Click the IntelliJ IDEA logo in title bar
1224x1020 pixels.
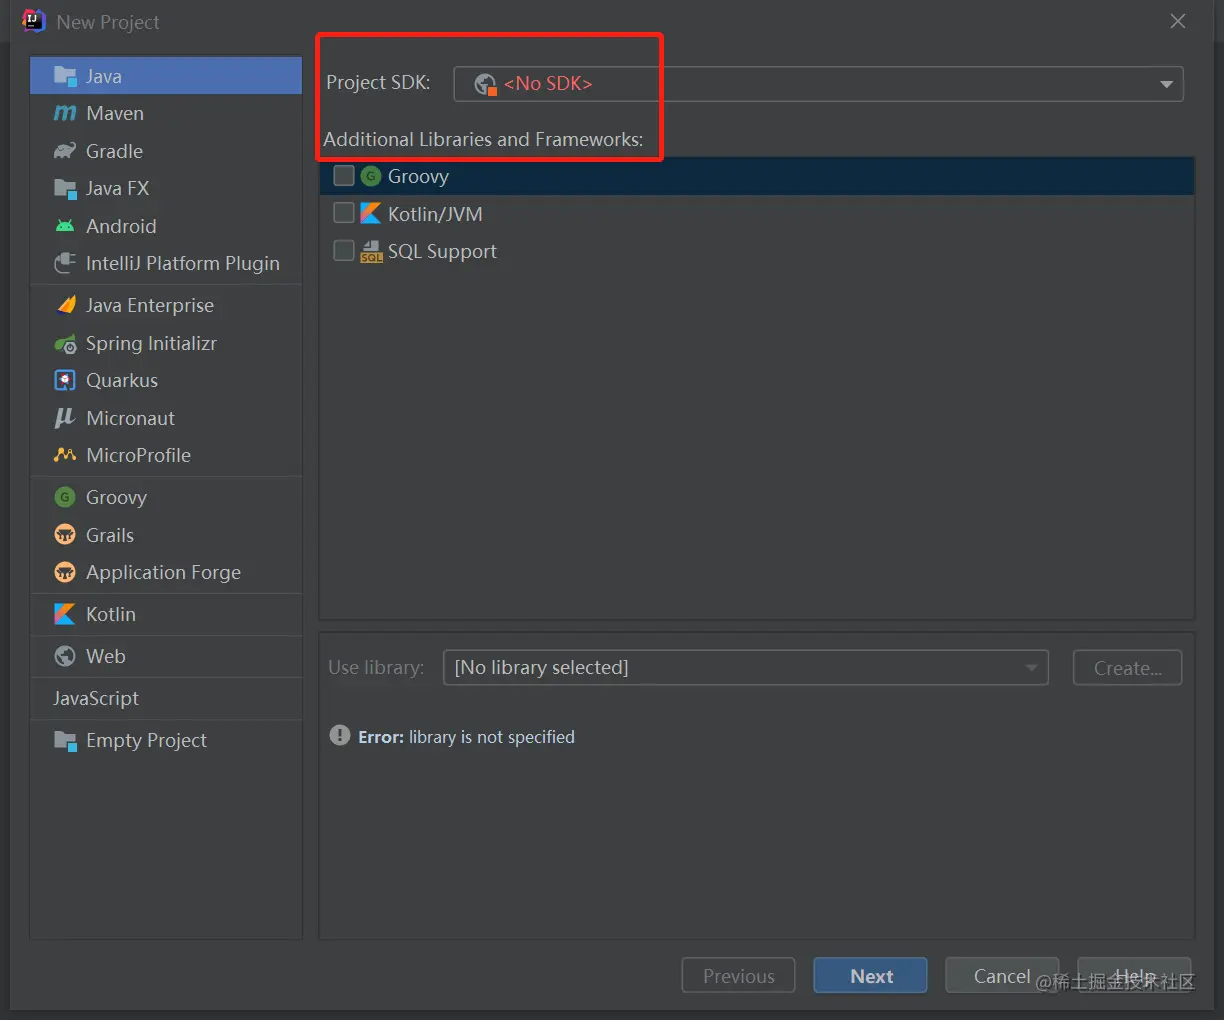click(34, 21)
